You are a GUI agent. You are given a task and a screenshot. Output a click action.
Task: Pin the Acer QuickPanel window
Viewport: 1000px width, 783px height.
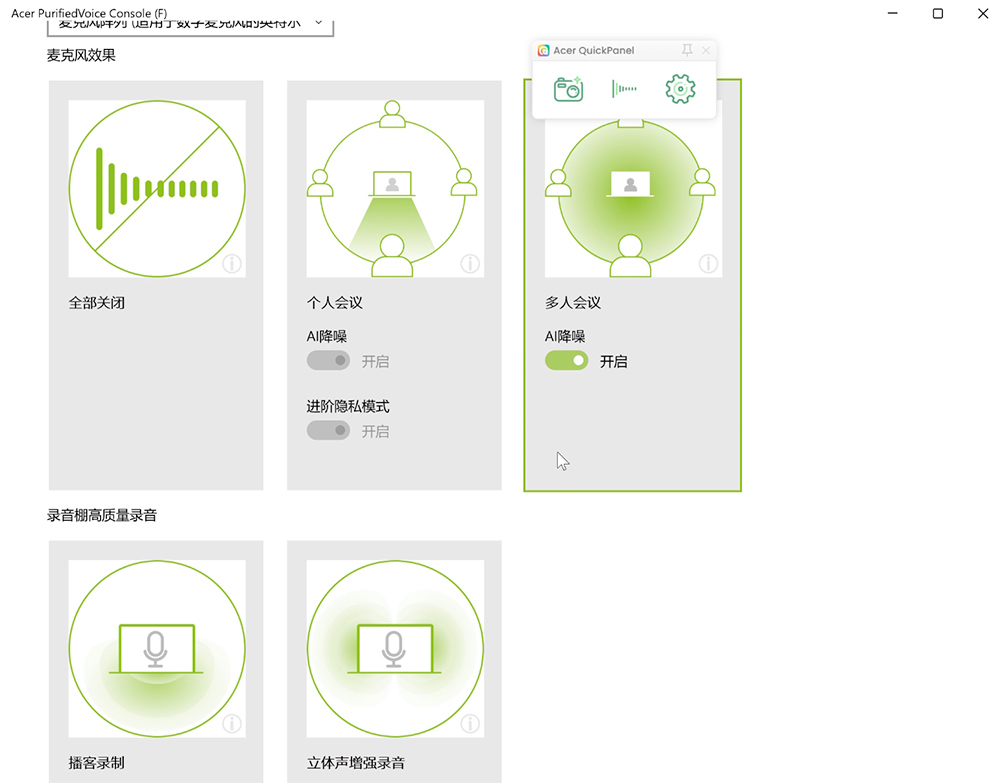point(687,50)
